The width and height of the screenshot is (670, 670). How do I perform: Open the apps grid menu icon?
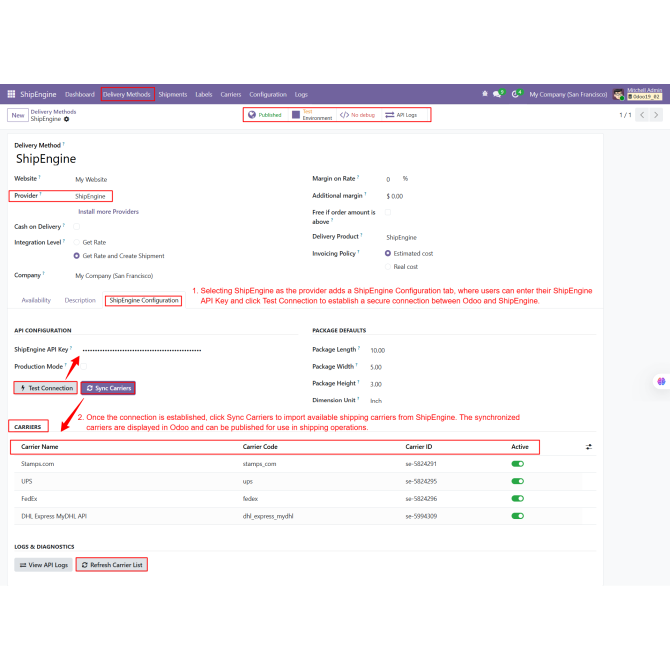point(12,94)
